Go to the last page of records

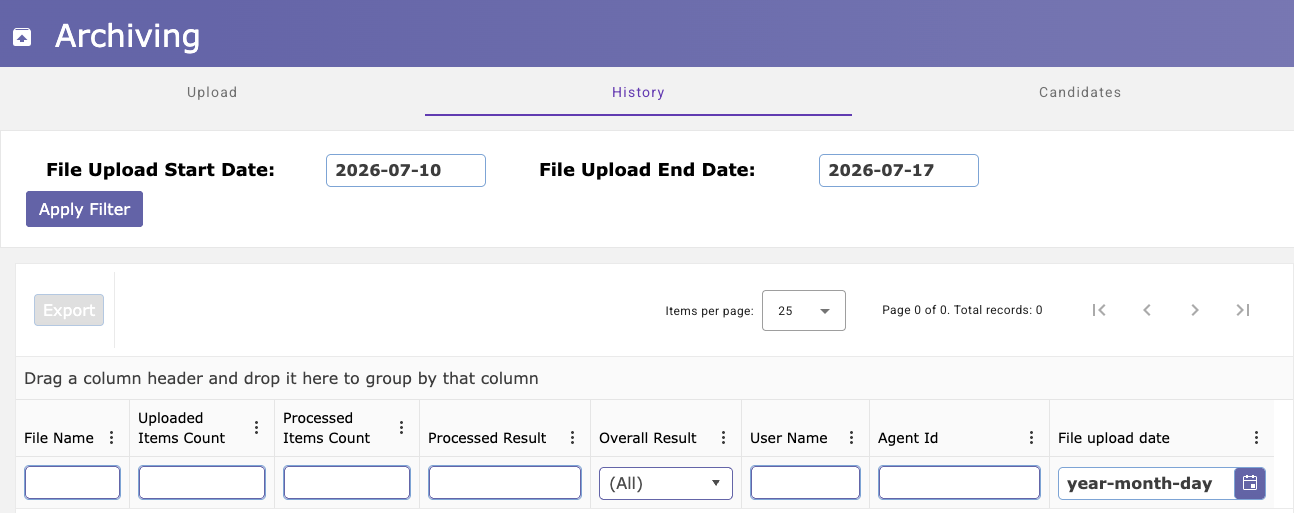pos(1243,310)
